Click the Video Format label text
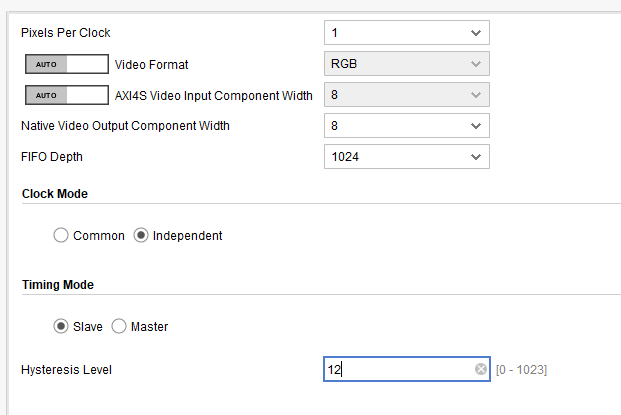Image resolution: width=621 pixels, height=415 pixels. coord(151,65)
